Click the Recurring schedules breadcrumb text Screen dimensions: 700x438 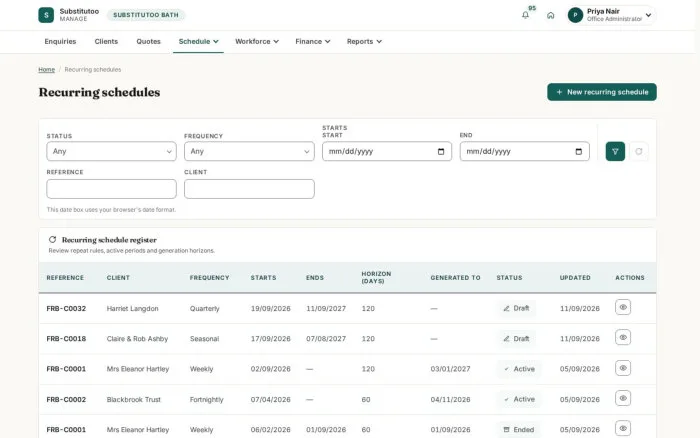93,70
